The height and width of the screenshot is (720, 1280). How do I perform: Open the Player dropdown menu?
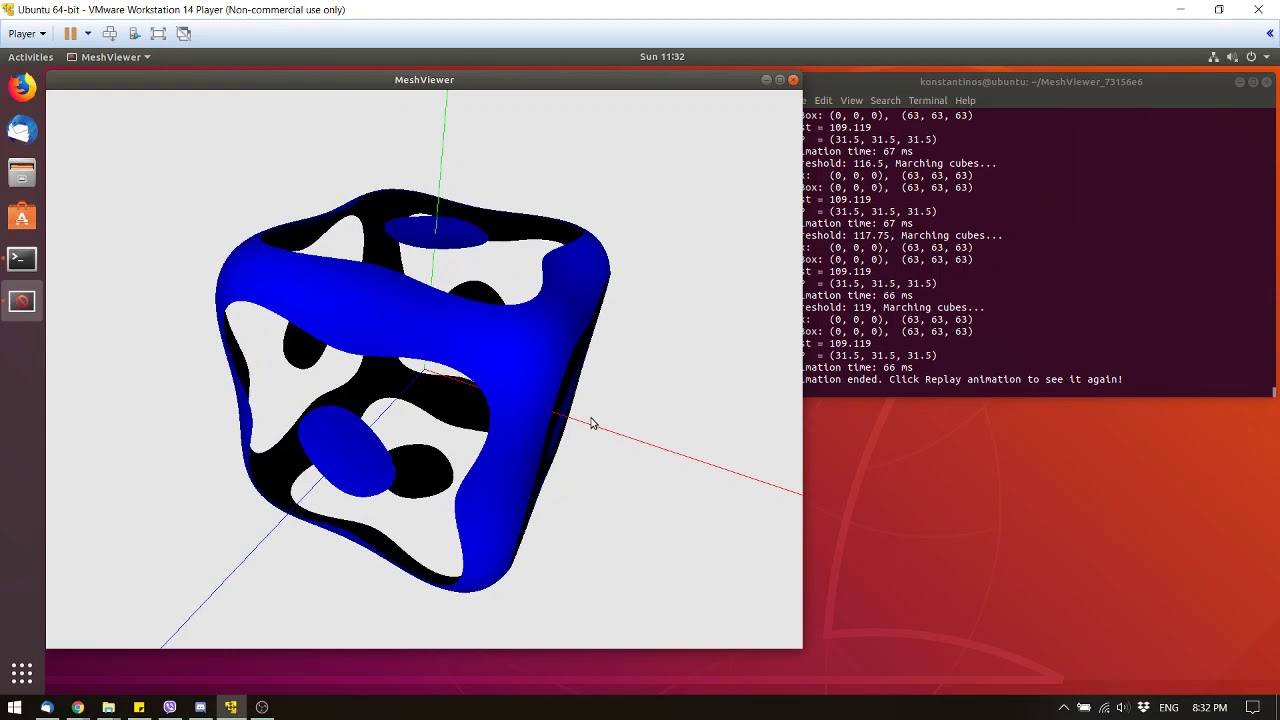click(27, 33)
